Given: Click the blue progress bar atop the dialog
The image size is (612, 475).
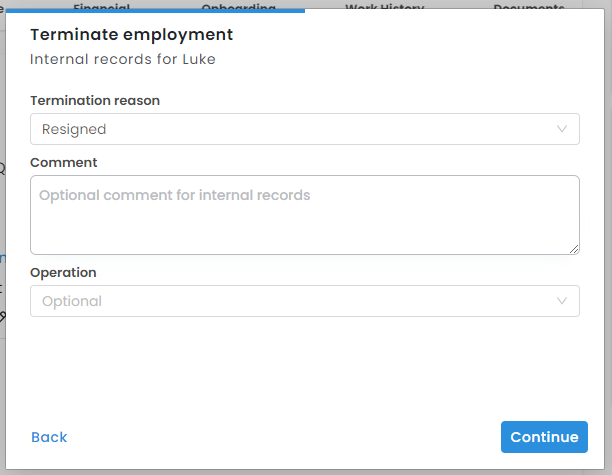Looking at the screenshot, I should tap(155, 11).
